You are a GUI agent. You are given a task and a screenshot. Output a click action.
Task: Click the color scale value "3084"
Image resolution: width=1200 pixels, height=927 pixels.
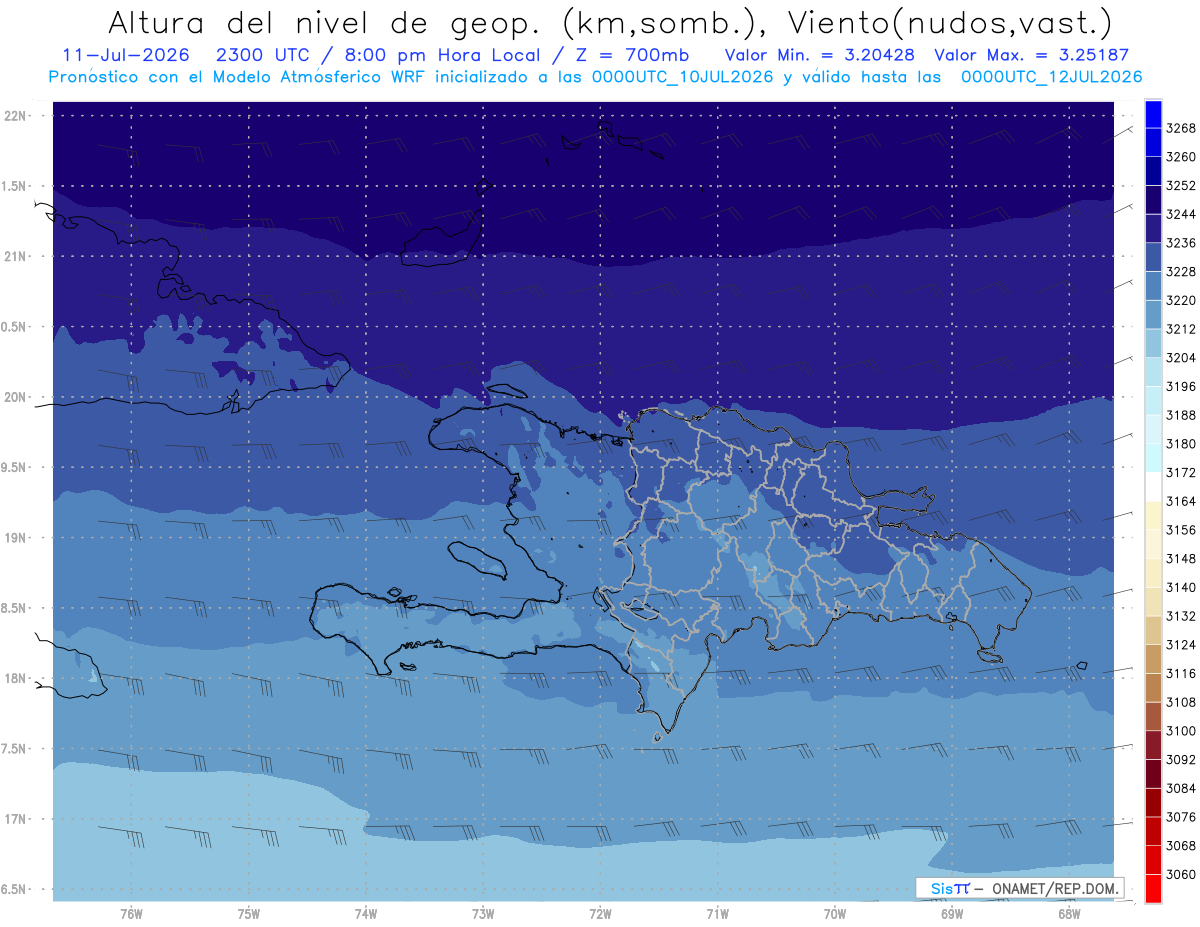click(x=1181, y=788)
